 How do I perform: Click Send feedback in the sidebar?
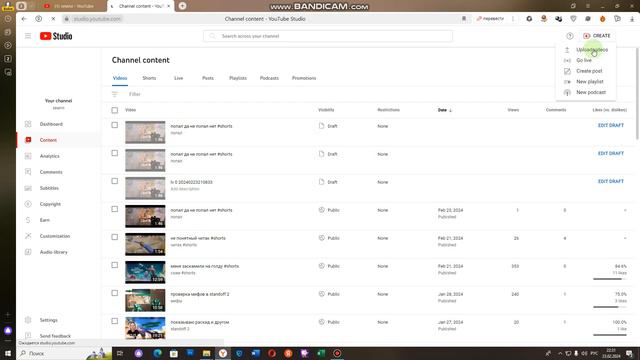[x=55, y=336]
